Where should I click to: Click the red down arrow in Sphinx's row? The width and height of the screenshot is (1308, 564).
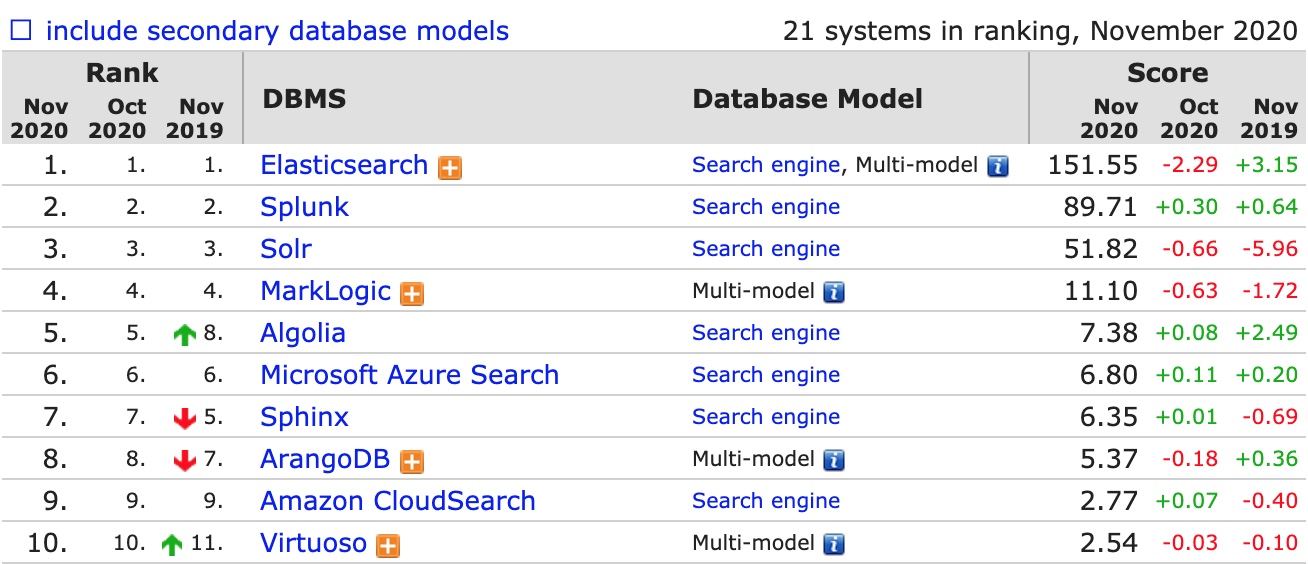(x=184, y=419)
